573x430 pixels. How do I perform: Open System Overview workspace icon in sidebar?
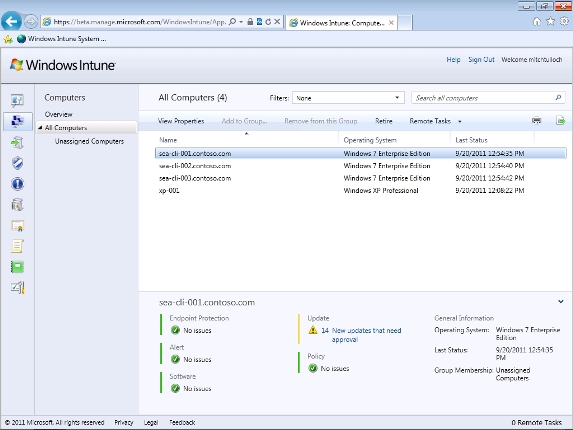(17, 100)
